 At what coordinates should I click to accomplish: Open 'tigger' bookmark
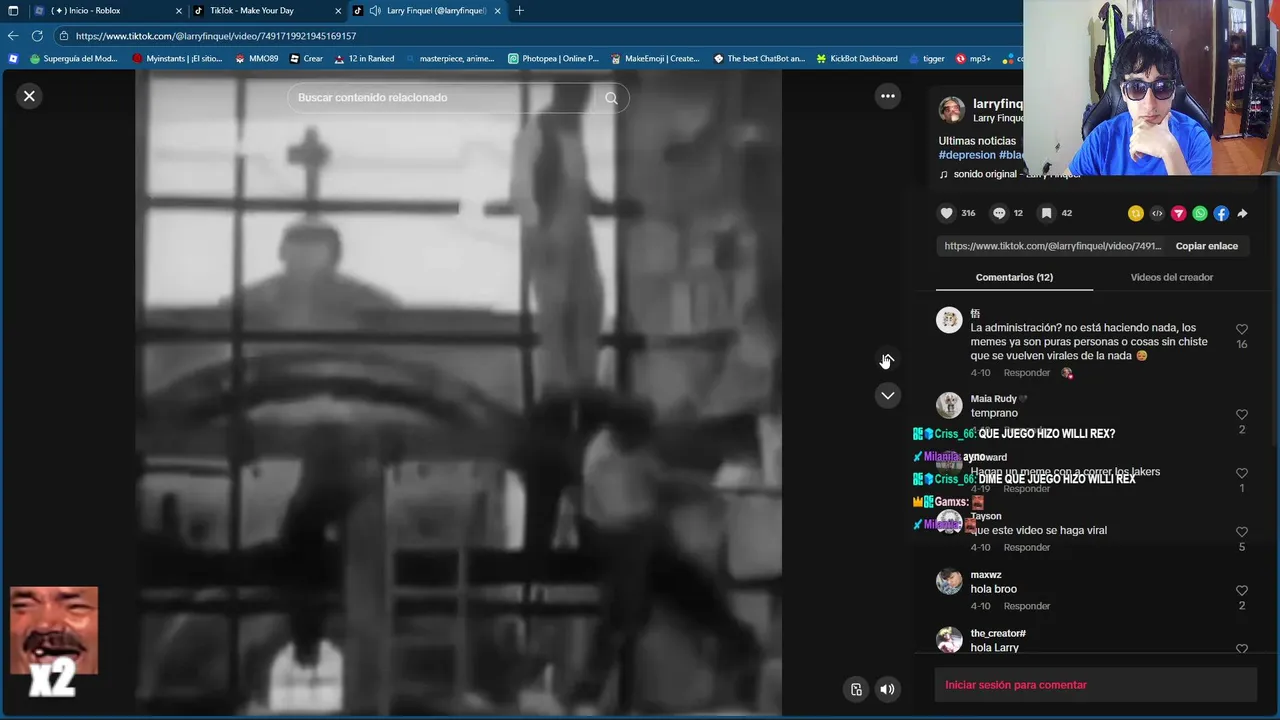point(926,59)
